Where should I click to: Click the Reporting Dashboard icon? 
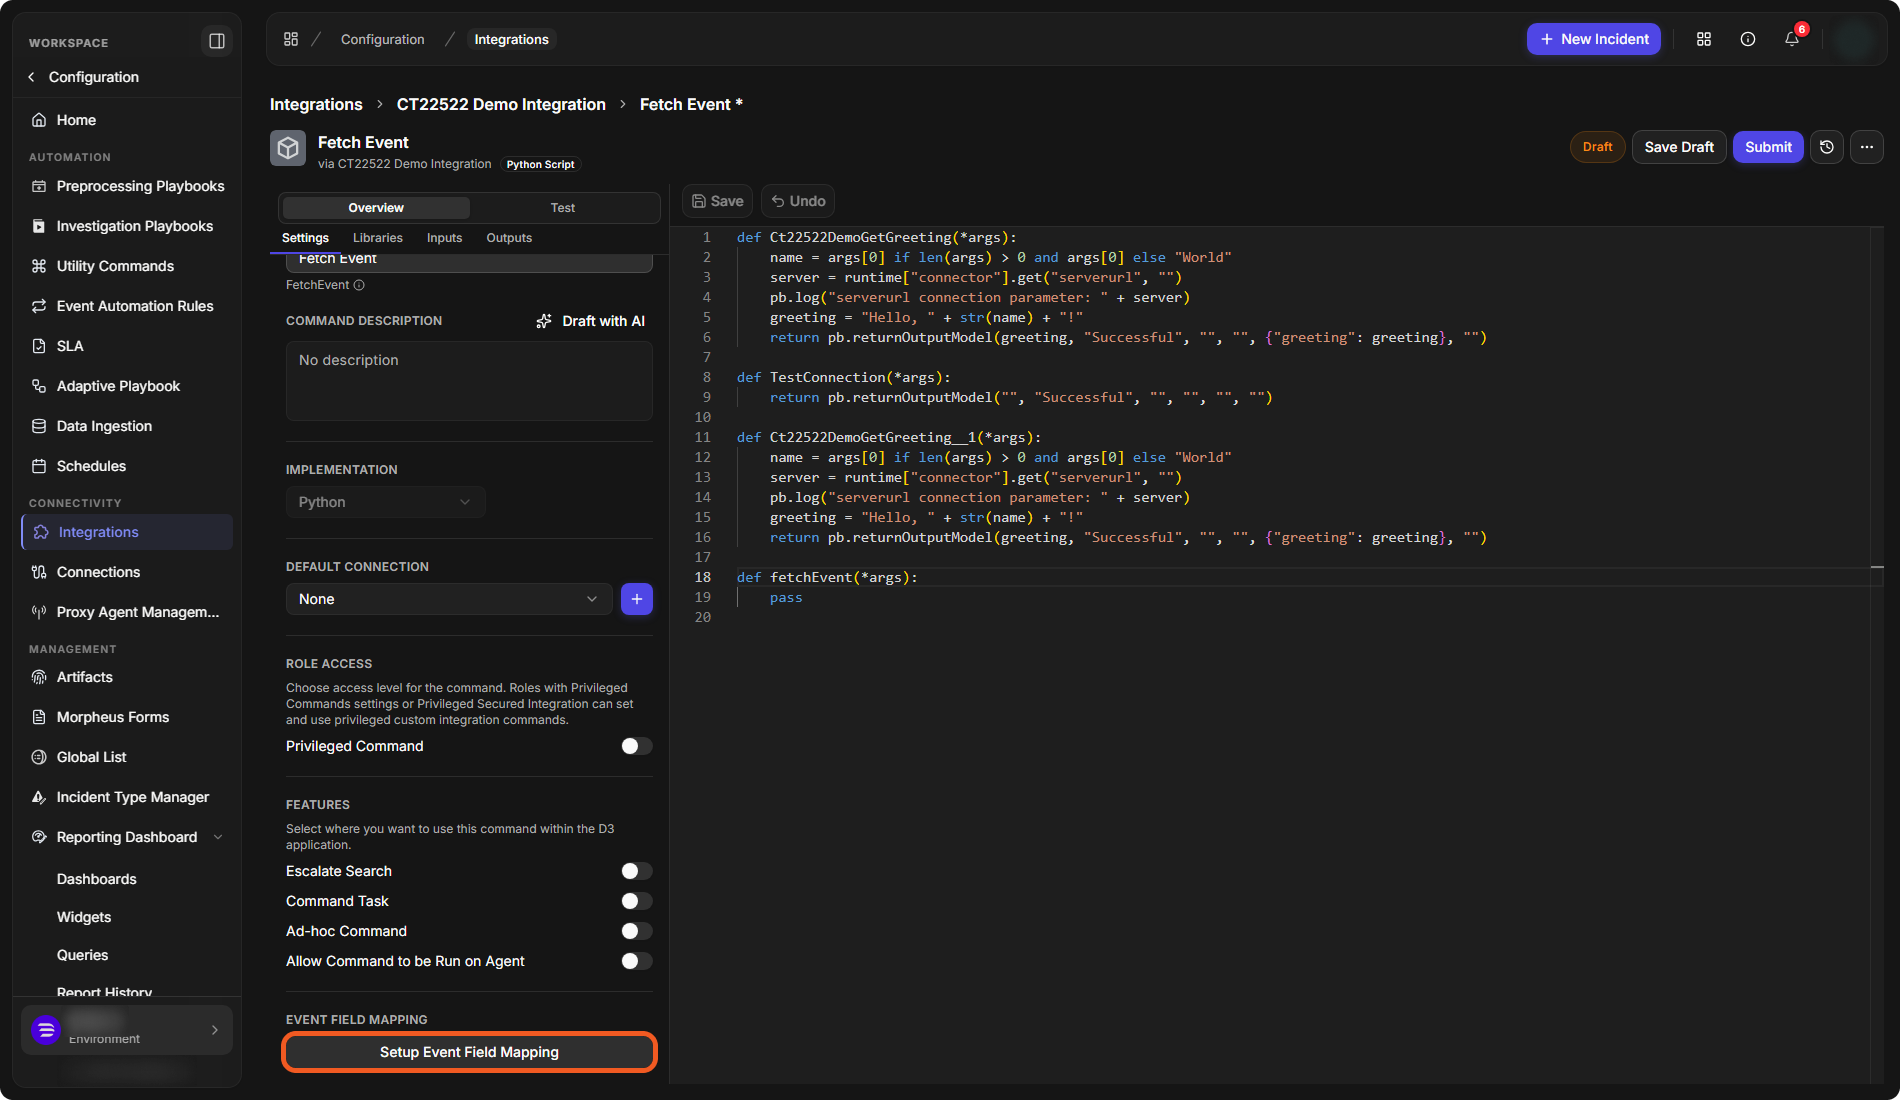pyautogui.click(x=39, y=837)
